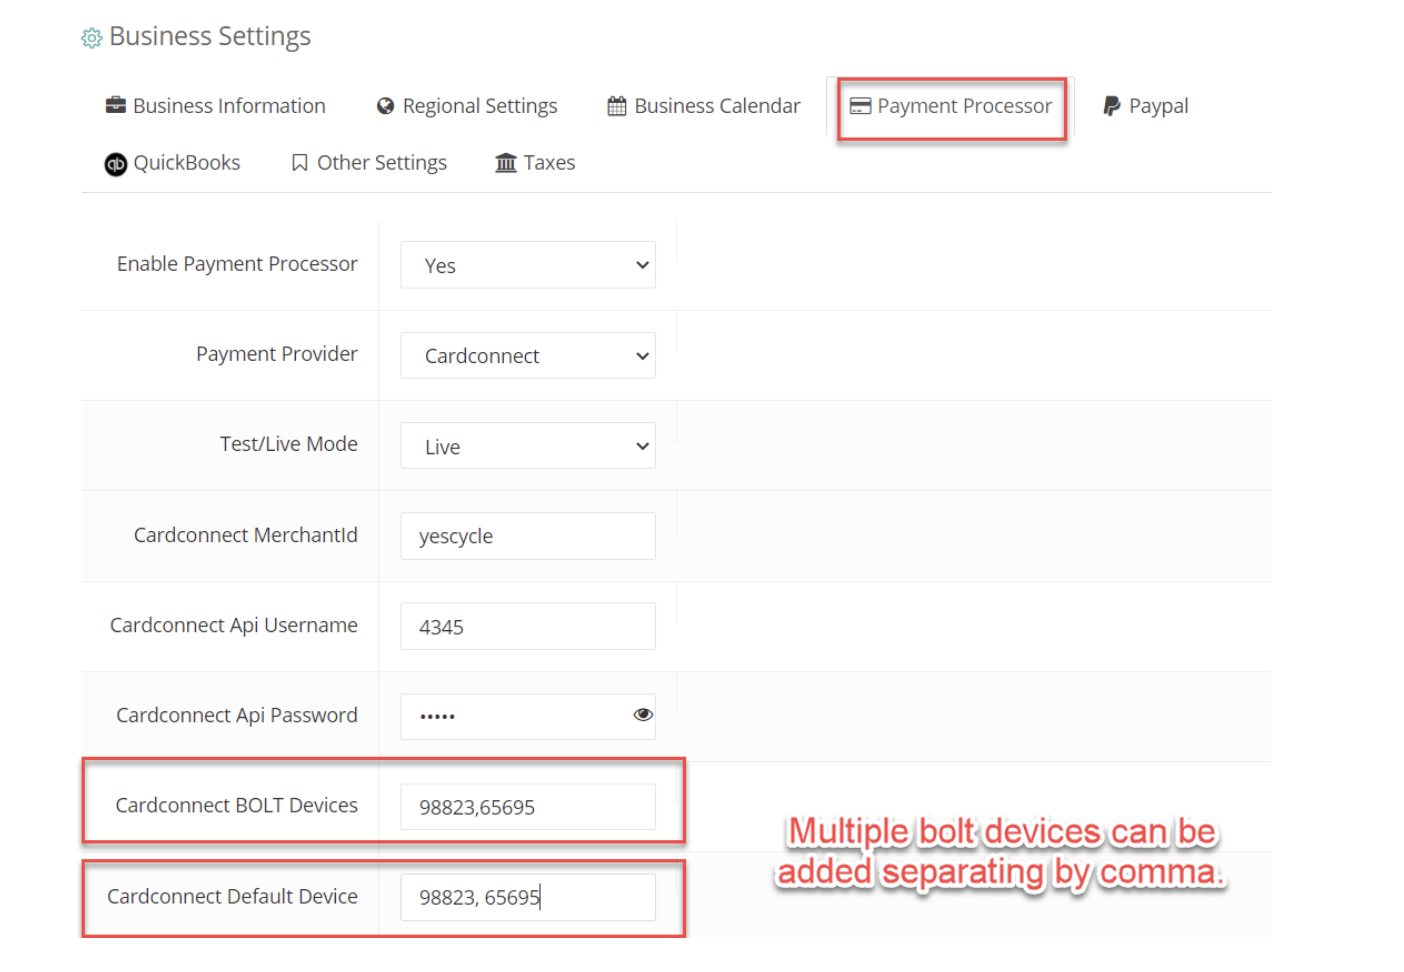Click the 'Payment Provider' label
The image size is (1404, 972).
click(x=276, y=354)
